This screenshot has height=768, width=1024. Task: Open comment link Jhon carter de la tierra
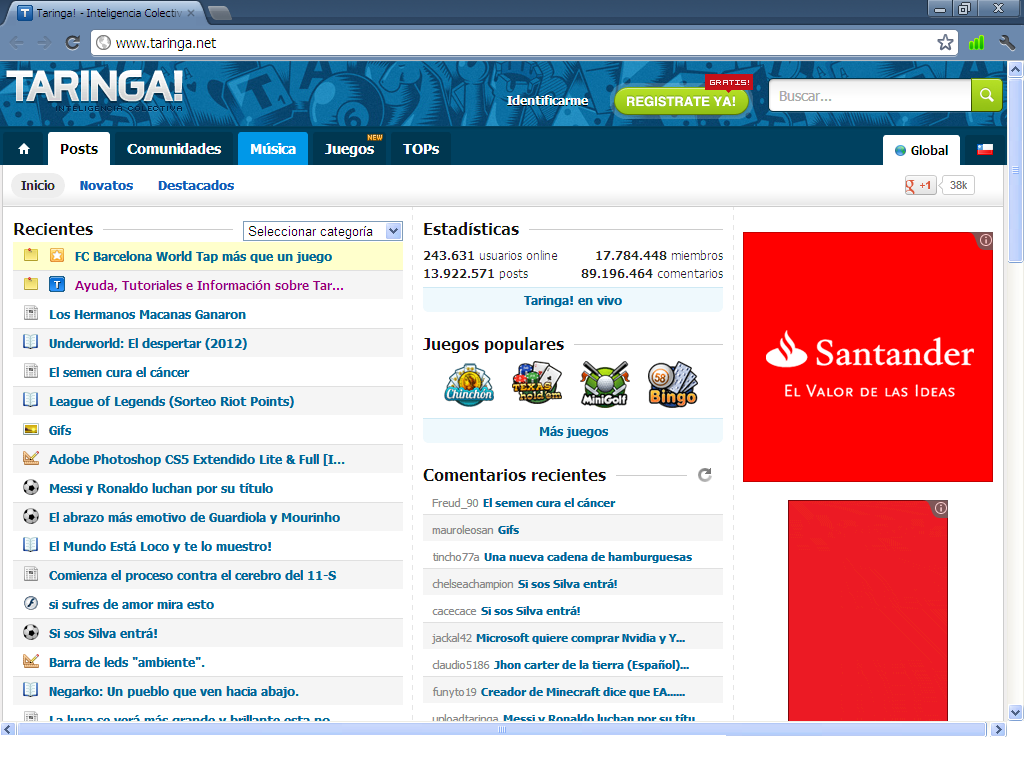(591, 665)
